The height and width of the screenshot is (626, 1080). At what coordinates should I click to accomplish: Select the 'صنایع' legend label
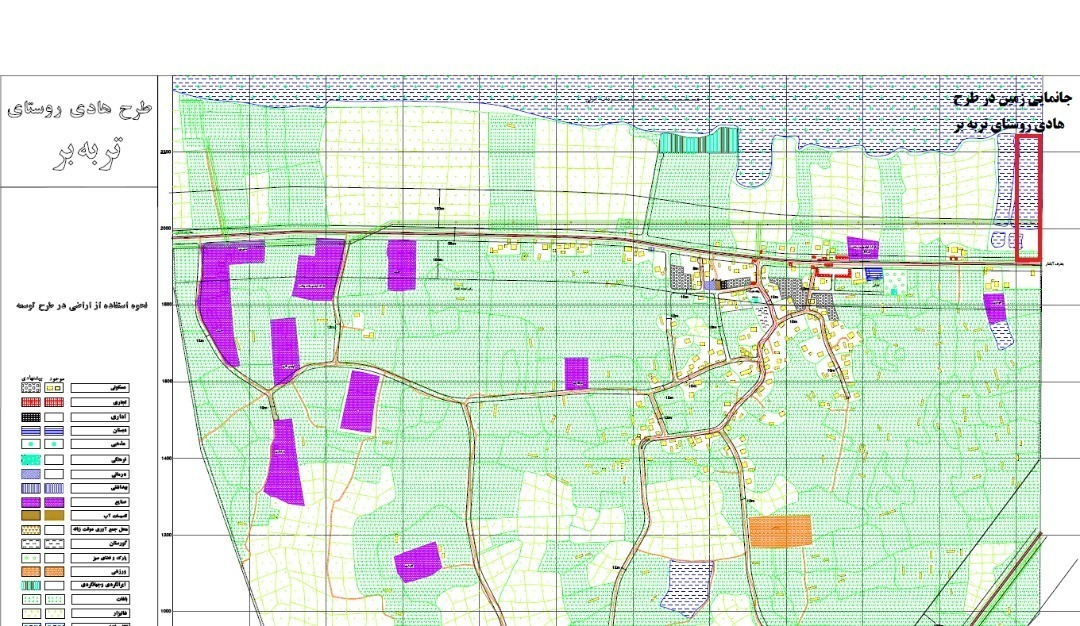99,503
